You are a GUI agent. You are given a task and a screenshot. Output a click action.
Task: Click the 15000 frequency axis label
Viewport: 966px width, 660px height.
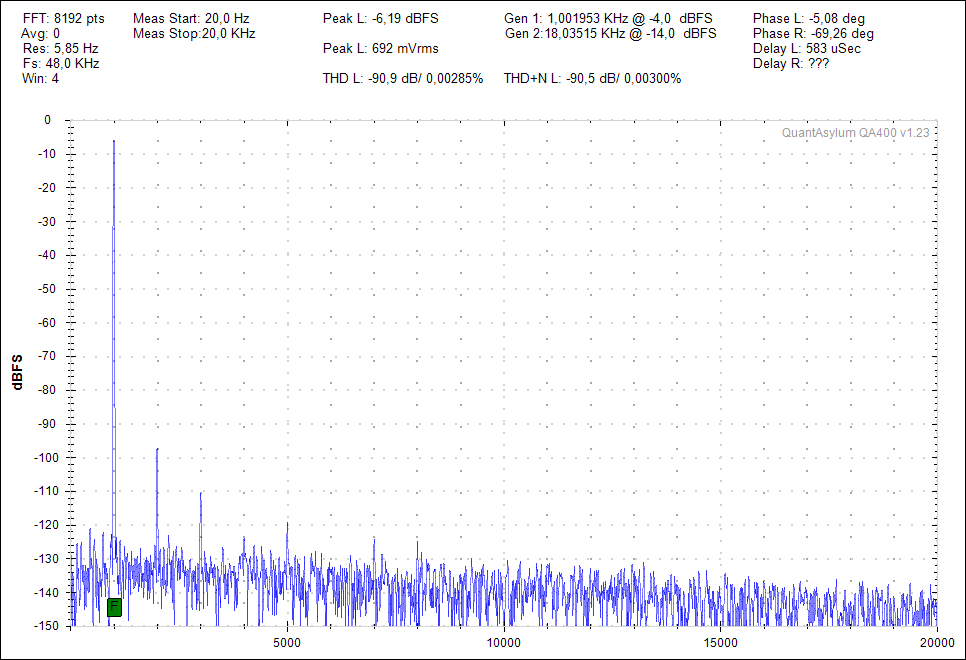tap(720, 643)
